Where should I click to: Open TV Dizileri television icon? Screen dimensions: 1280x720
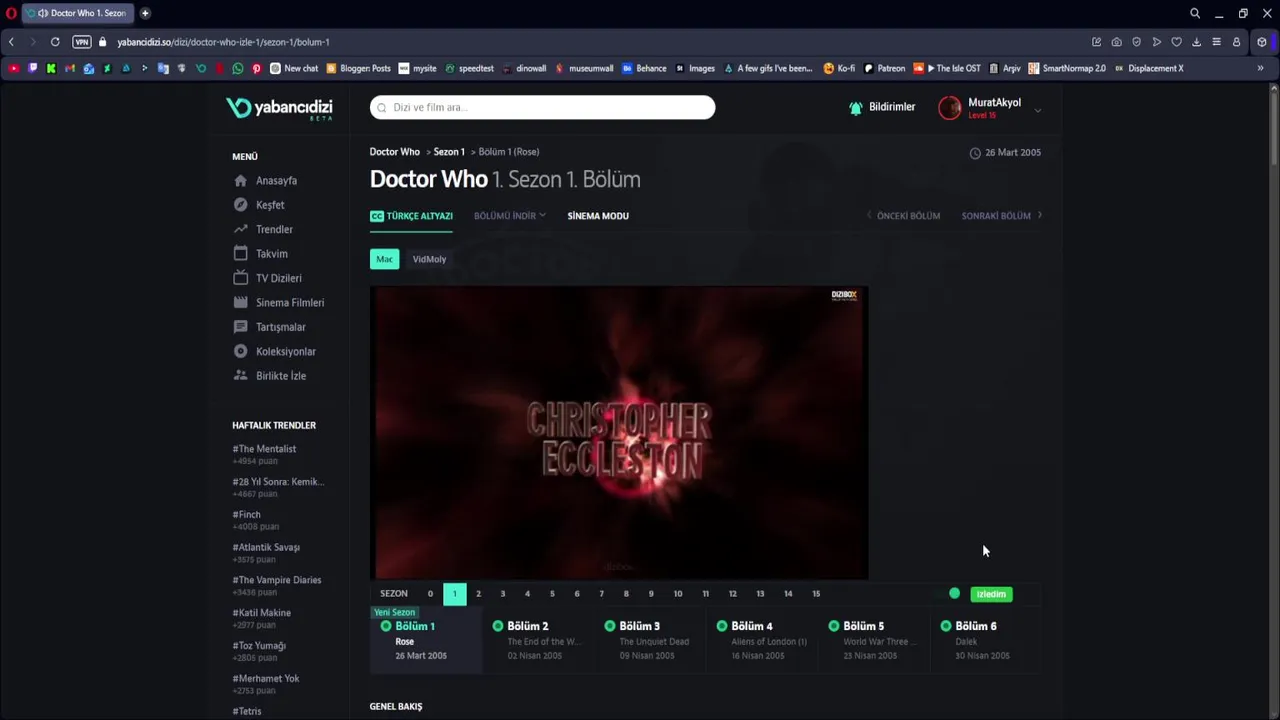(240, 278)
